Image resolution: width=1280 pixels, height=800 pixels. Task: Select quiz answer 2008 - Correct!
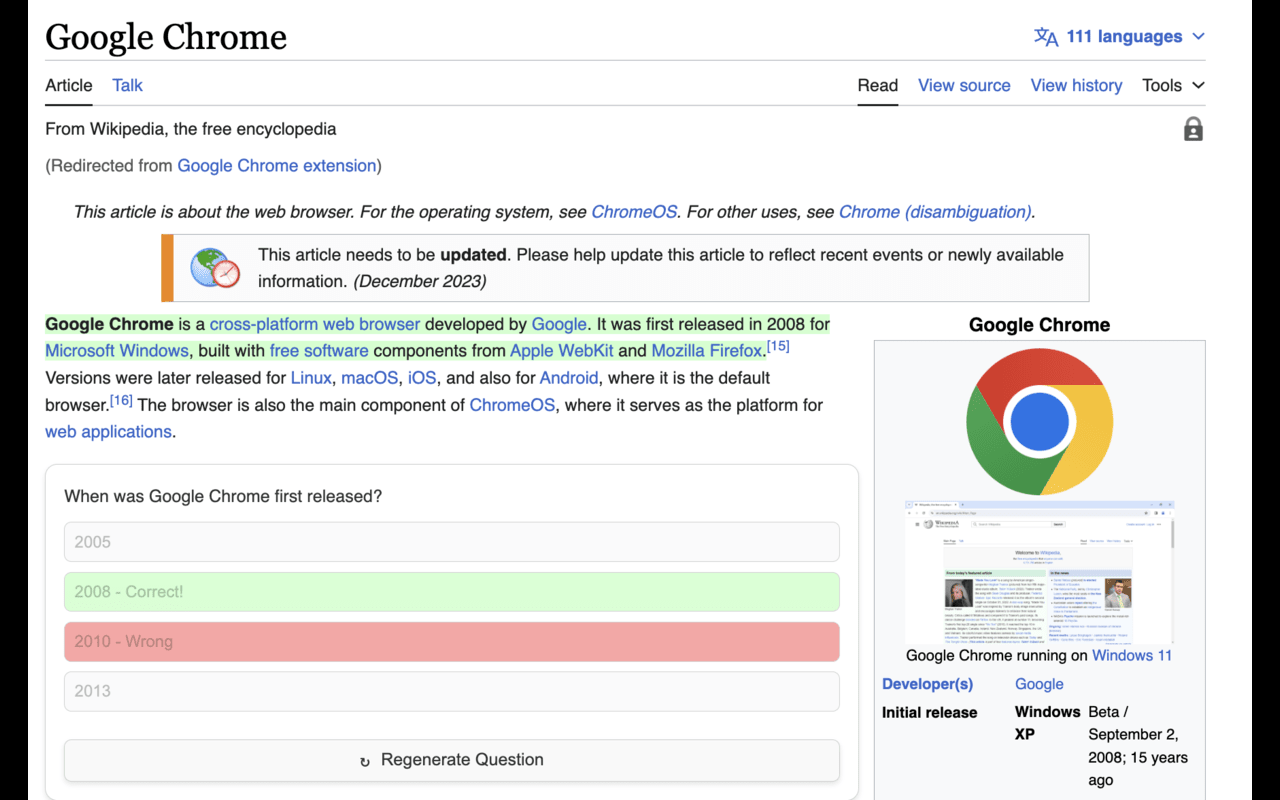pyautogui.click(x=452, y=592)
